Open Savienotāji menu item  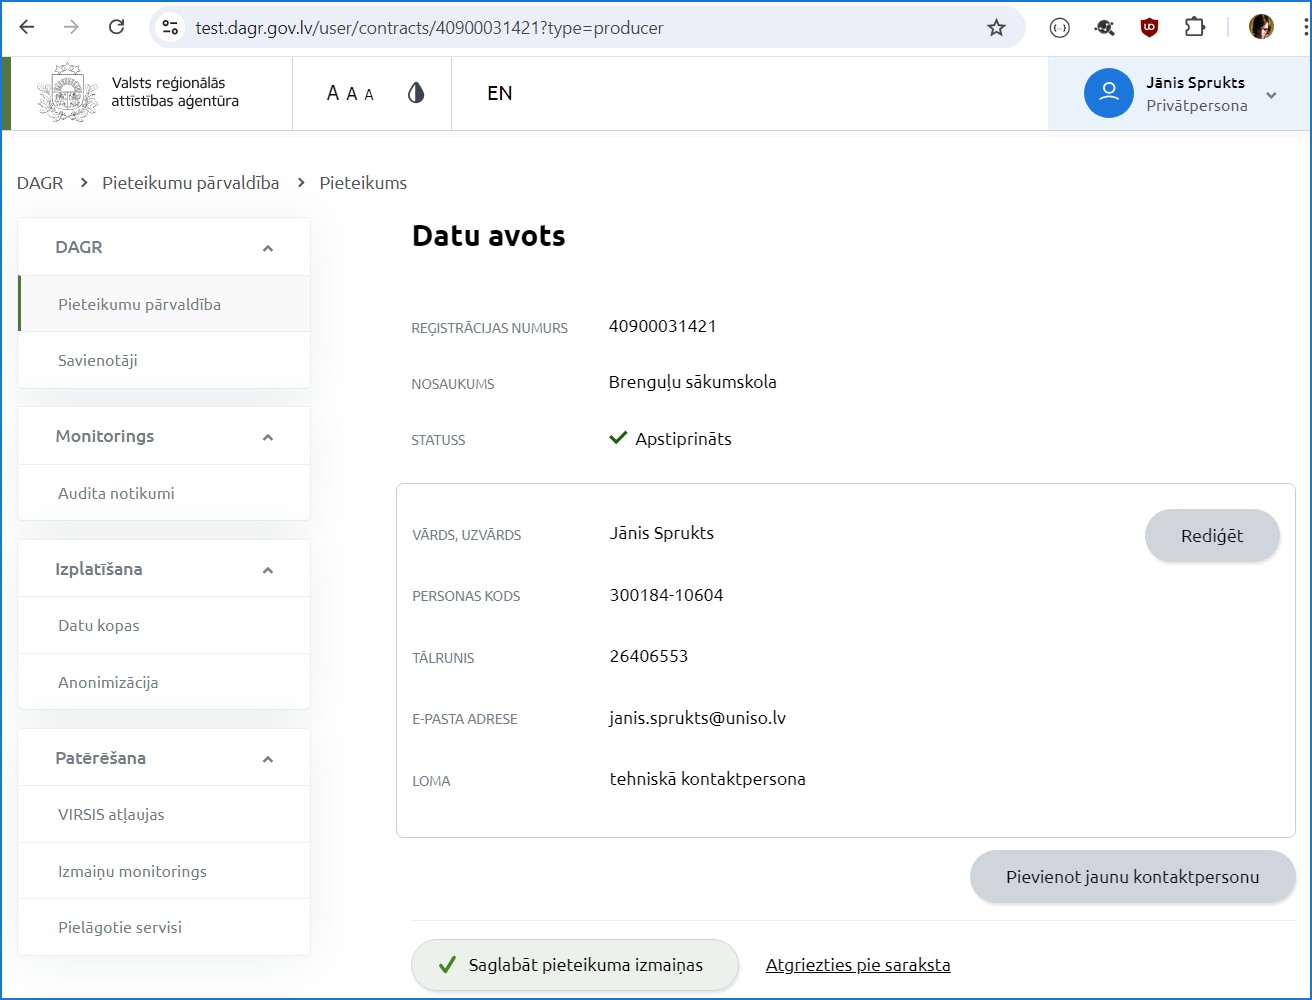click(164, 360)
